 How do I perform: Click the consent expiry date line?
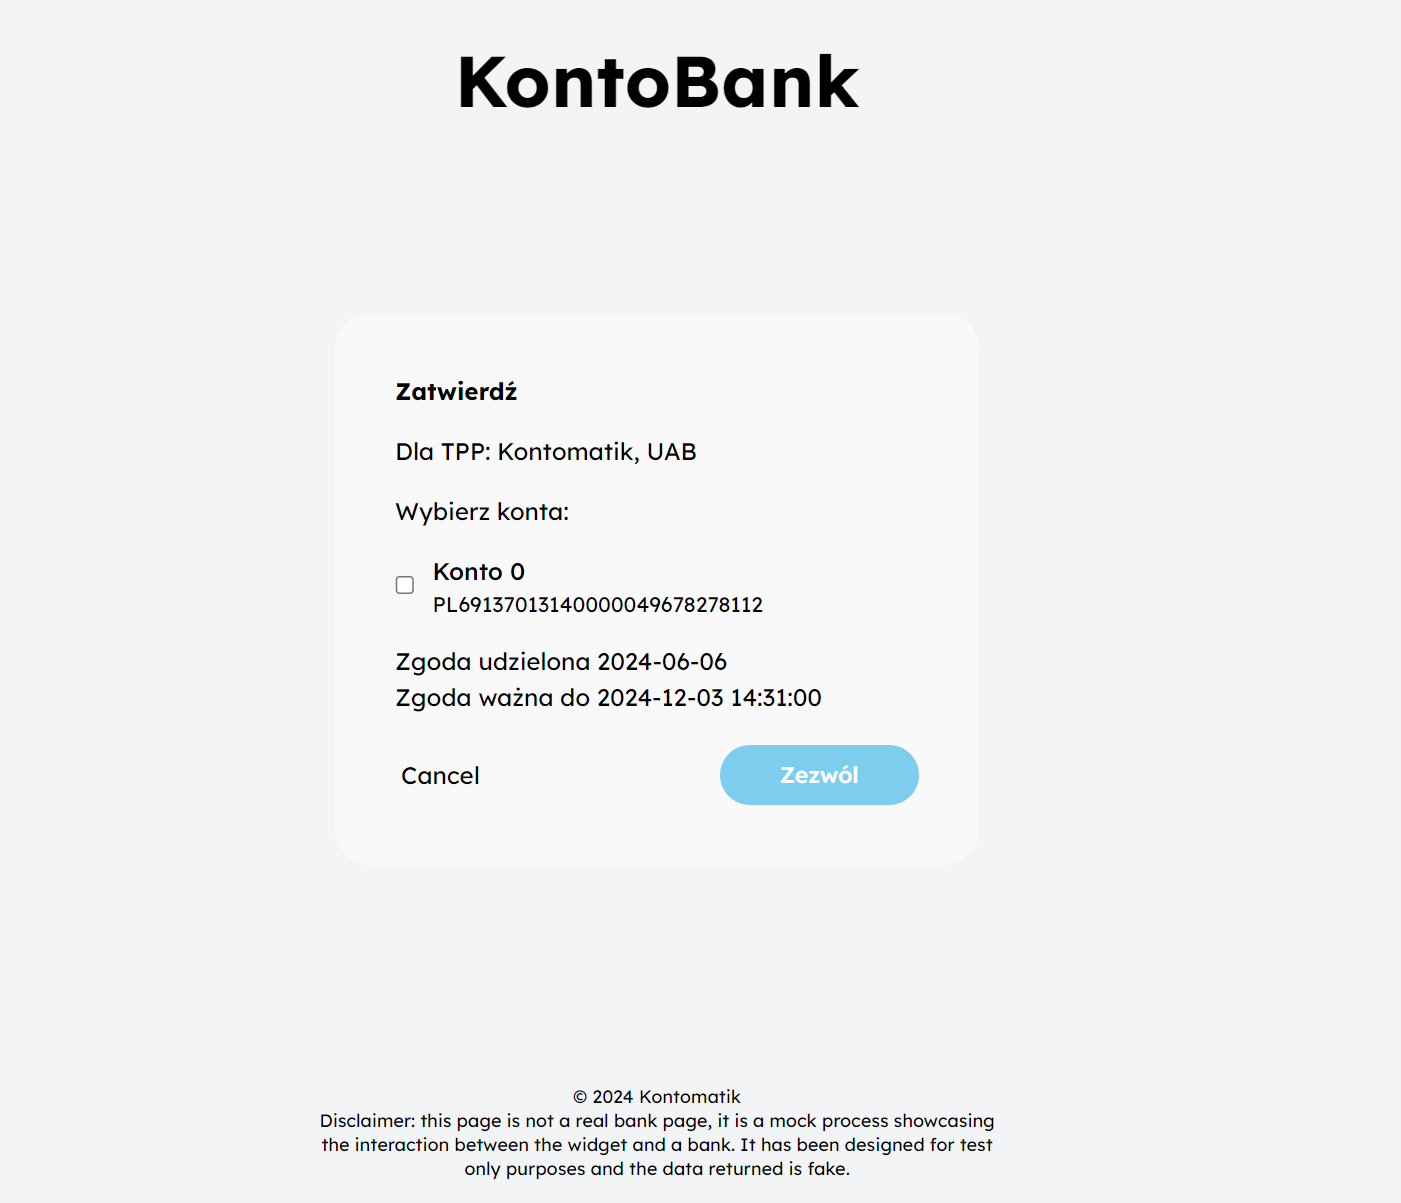coord(607,698)
